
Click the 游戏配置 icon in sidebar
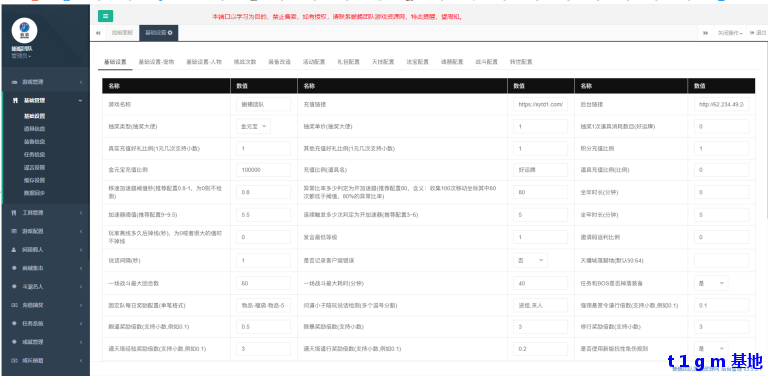click(x=14, y=231)
